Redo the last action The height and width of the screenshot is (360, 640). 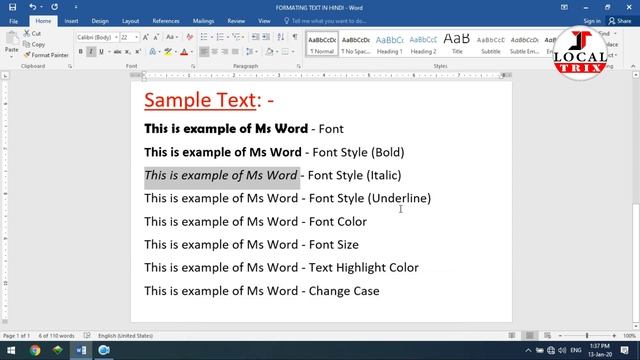click(x=54, y=7)
